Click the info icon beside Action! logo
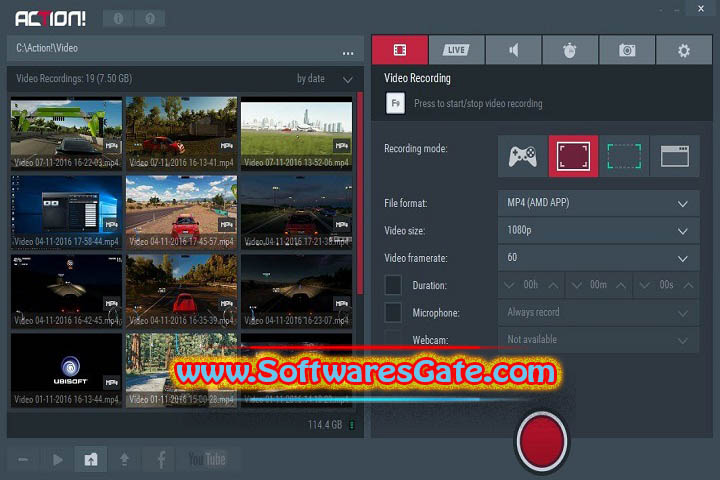Image resolution: width=720 pixels, height=480 pixels. (x=118, y=18)
